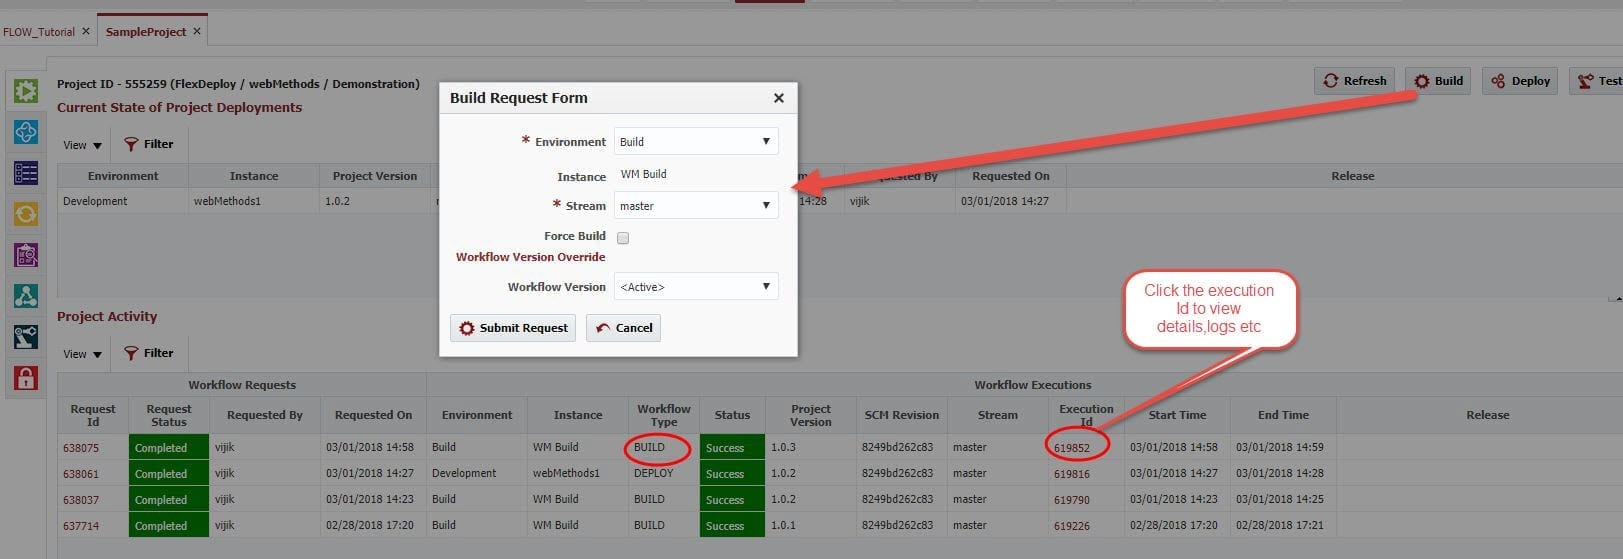This screenshot has width=1623, height=559.
Task: Open the Workflow Version dropdown
Action: click(696, 287)
